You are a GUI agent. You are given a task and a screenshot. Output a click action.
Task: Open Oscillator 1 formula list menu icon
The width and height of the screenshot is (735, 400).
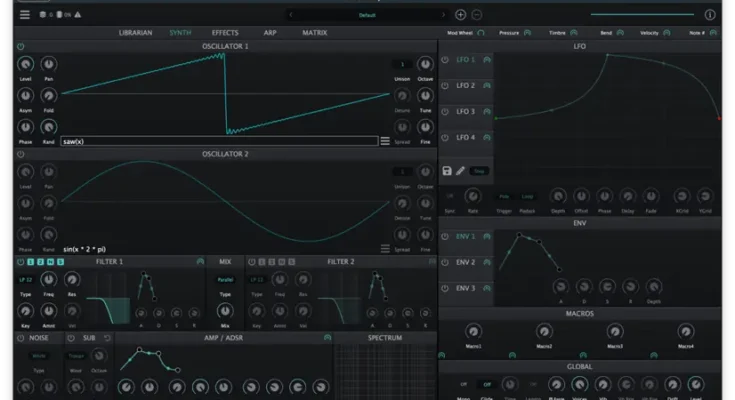tap(385, 141)
